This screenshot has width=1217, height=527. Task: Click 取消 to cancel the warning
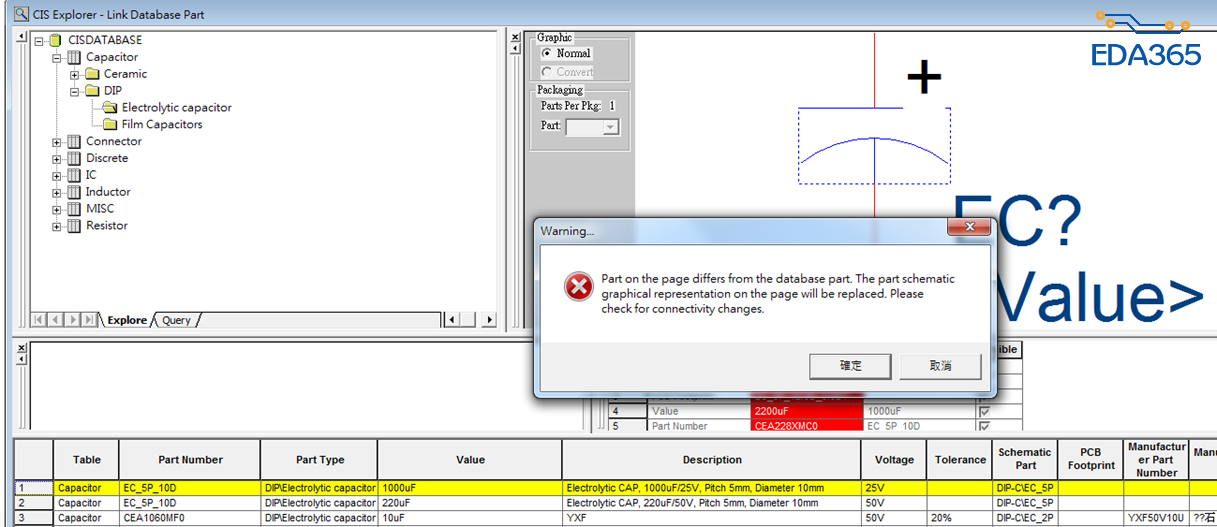[940, 366]
